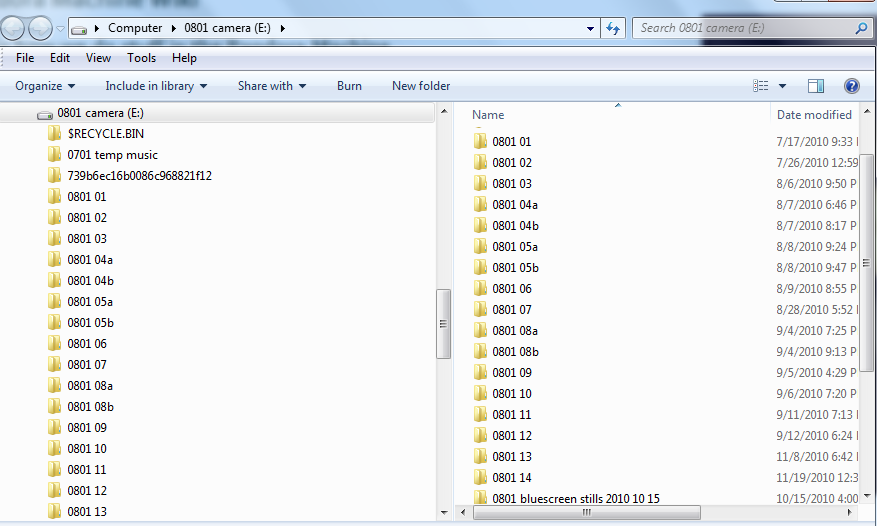This screenshot has height=526, width=877.
Task: Open the Share with dropdown
Action: pos(271,86)
